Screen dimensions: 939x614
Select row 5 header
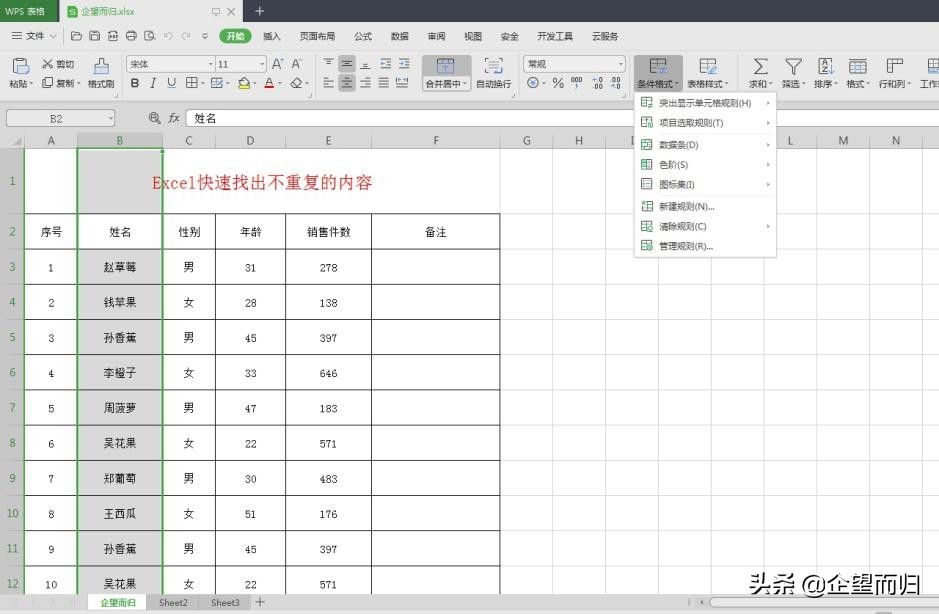12,337
